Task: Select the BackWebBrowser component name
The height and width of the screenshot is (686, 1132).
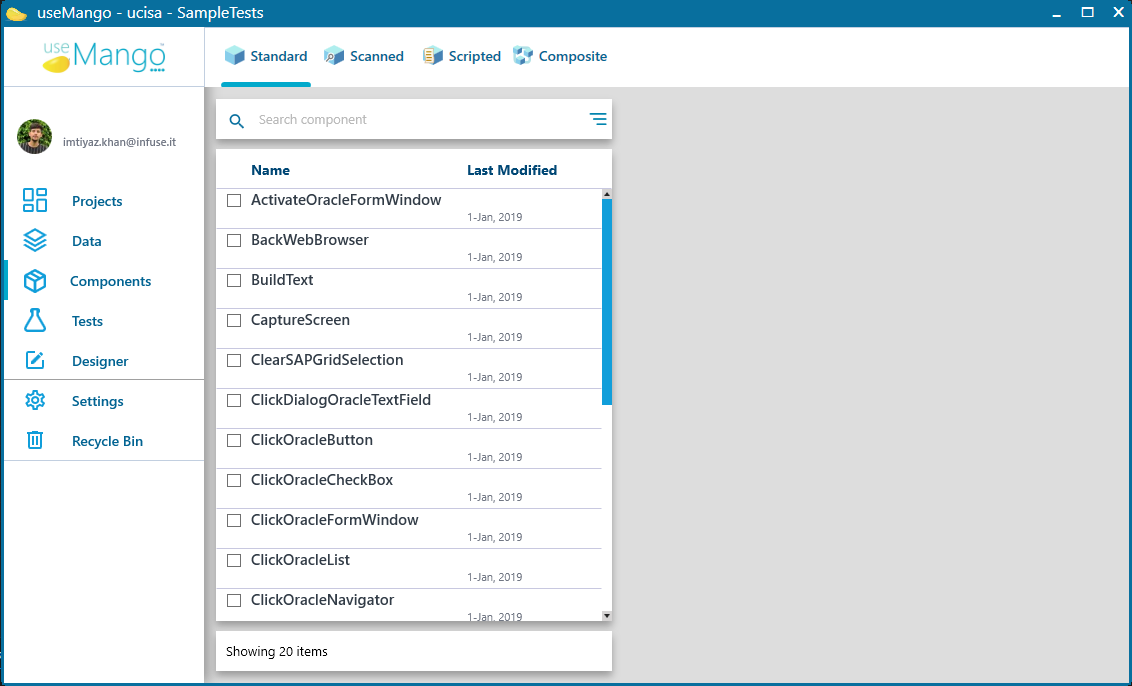Action: (x=310, y=240)
